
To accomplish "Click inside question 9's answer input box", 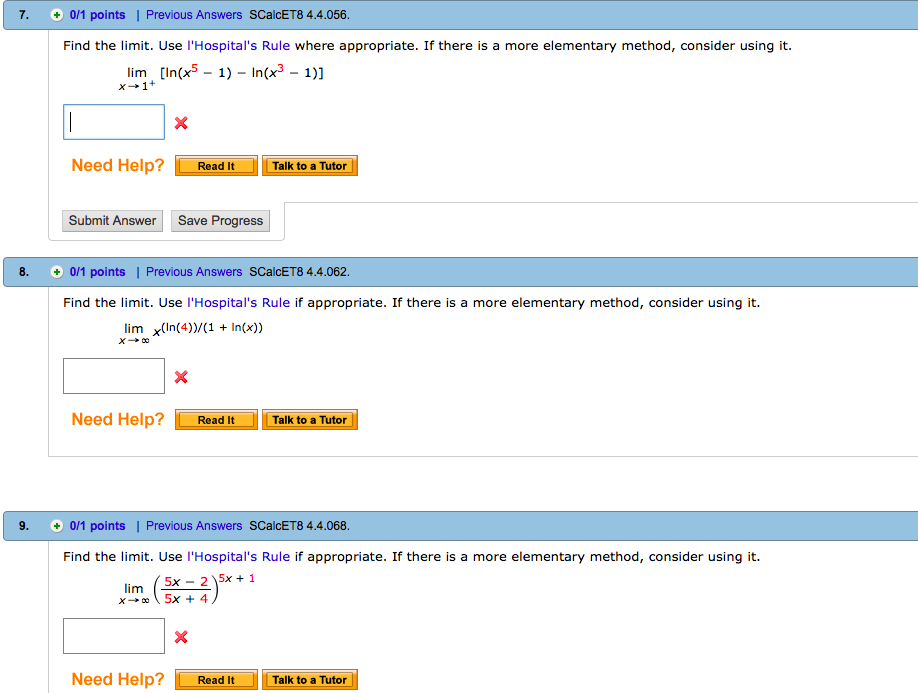I will (x=113, y=635).
